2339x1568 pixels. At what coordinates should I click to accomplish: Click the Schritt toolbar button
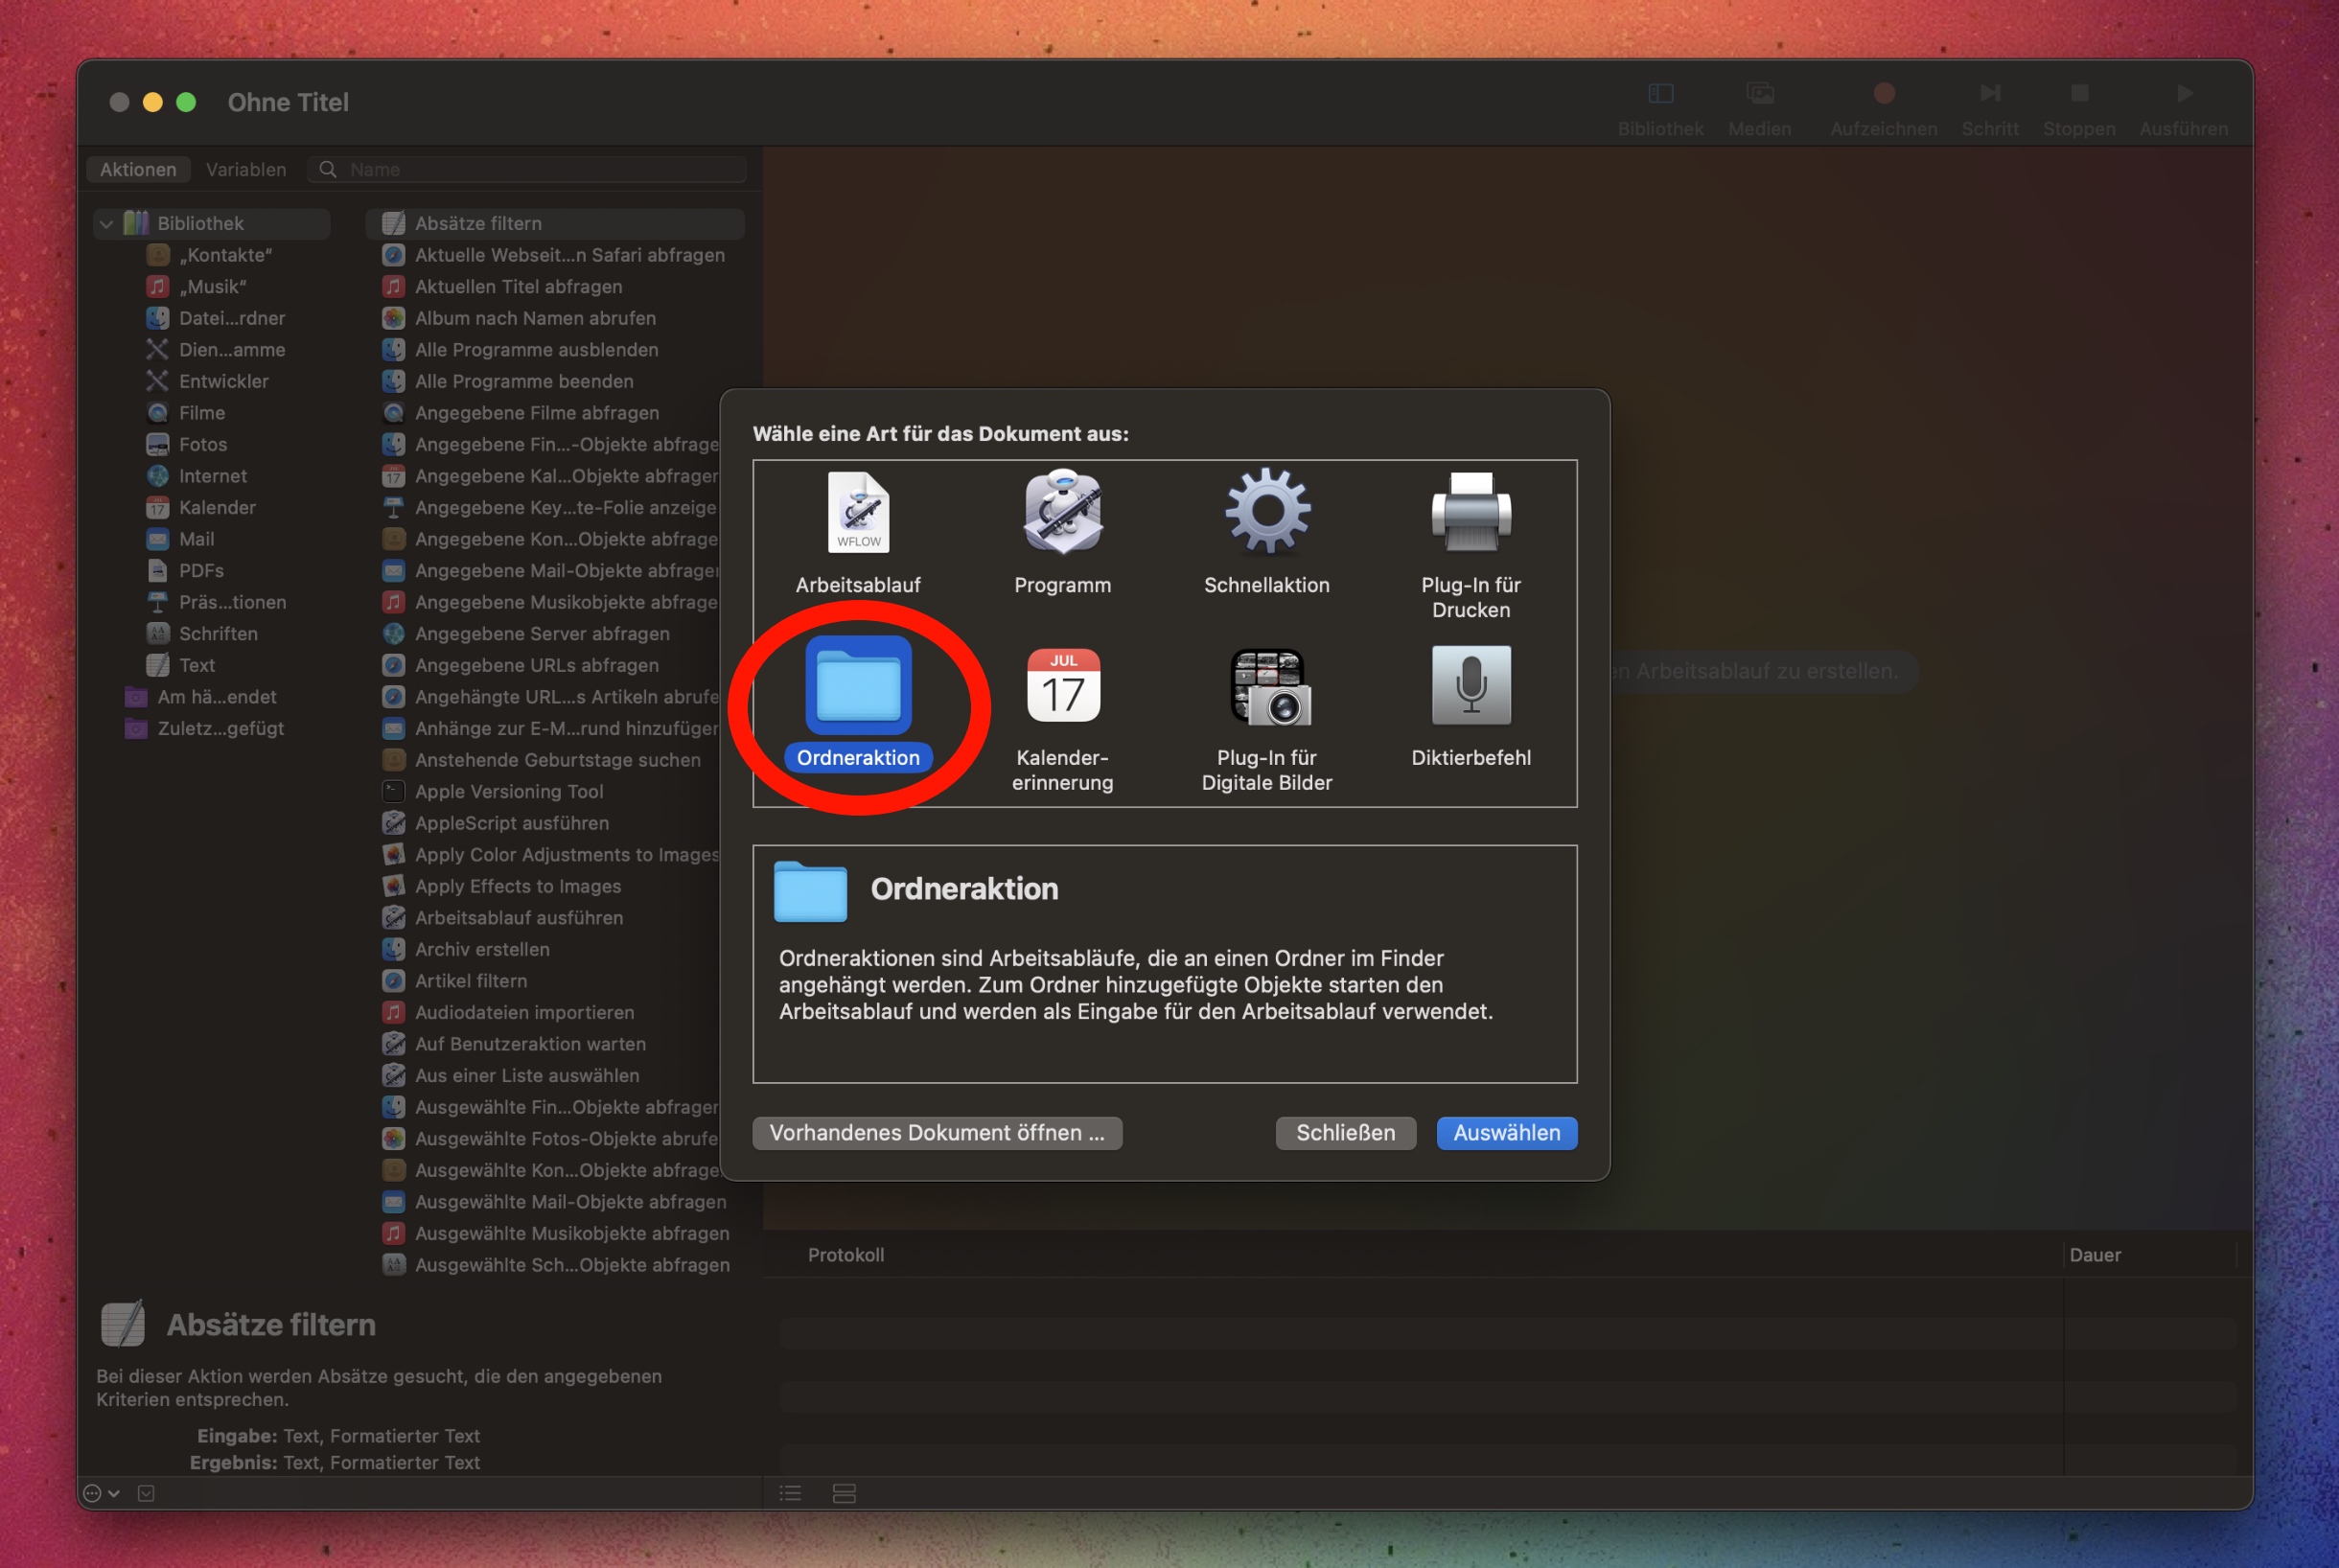tap(1989, 109)
